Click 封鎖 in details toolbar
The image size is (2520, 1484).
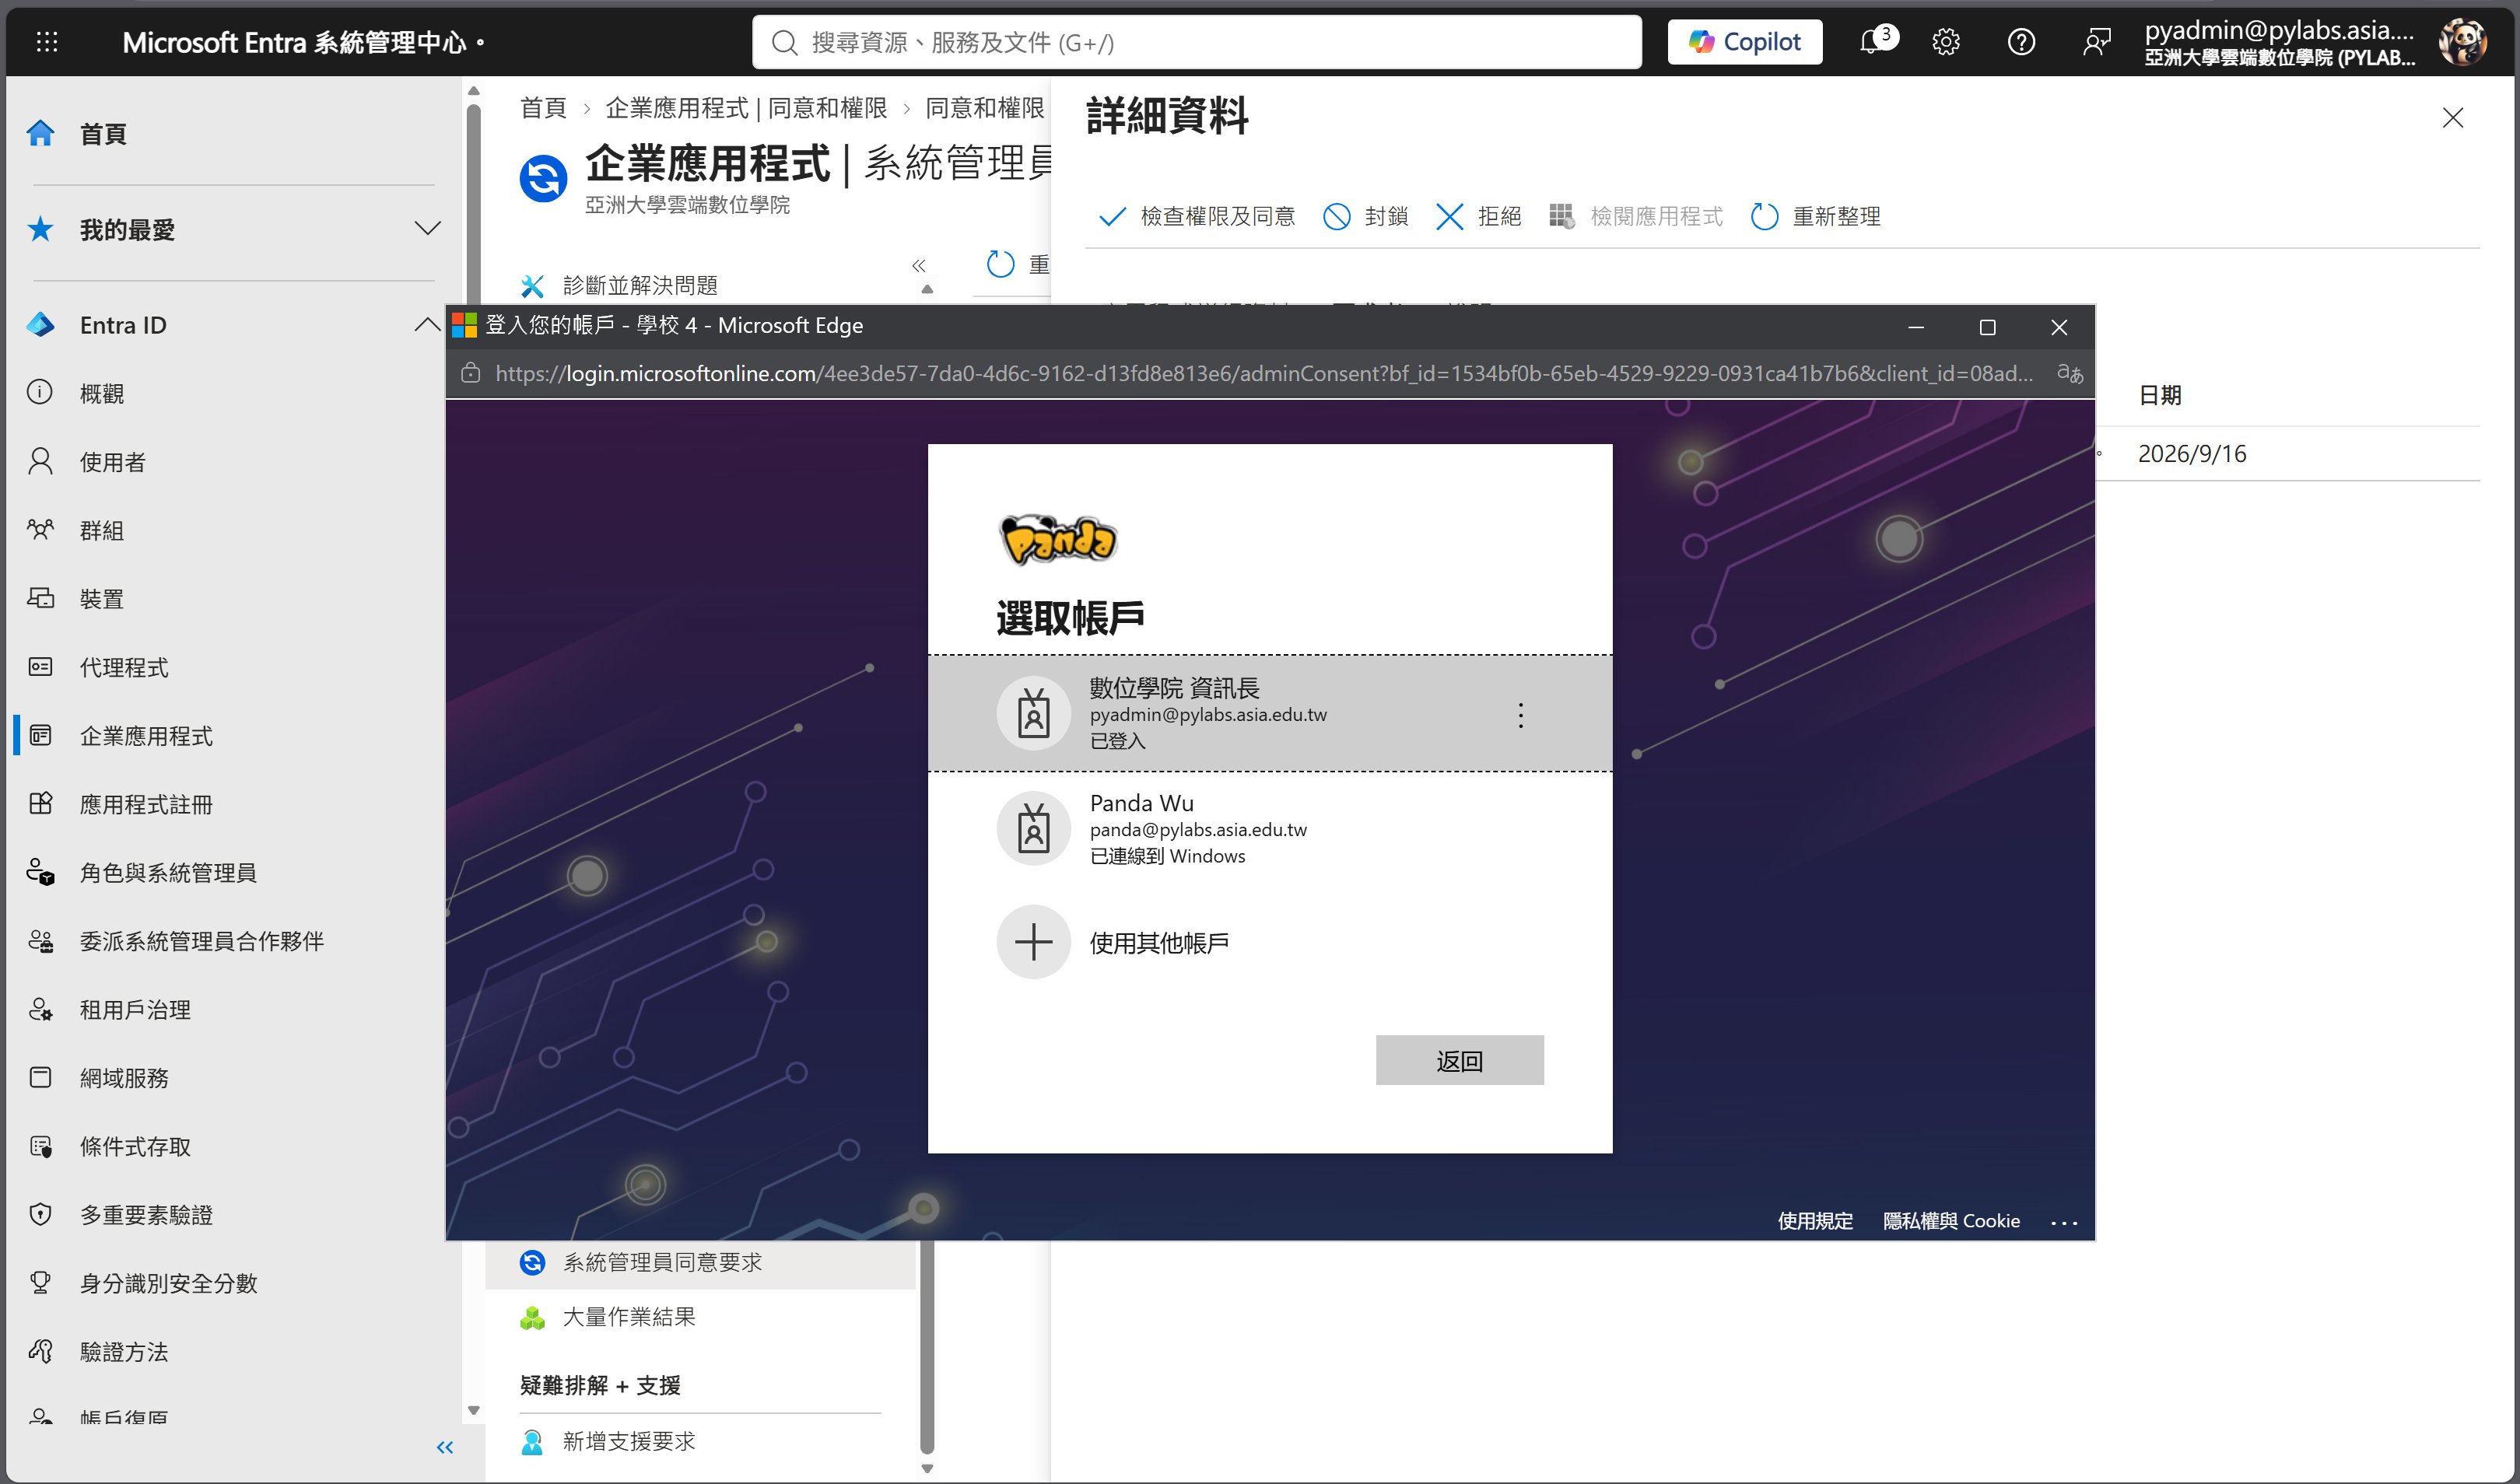tap(1366, 216)
